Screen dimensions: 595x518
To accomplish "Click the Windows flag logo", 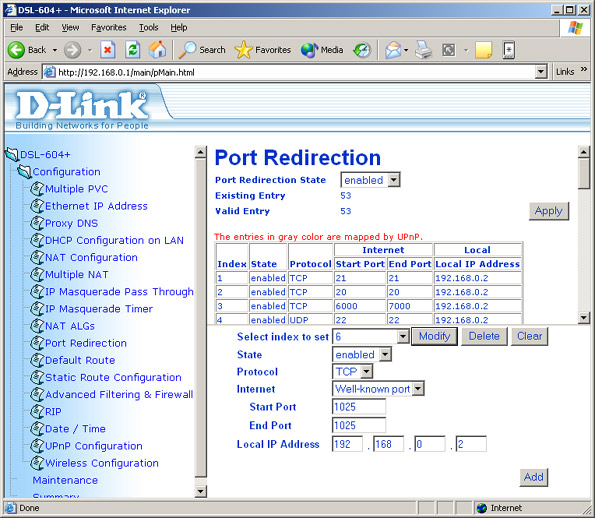I will [575, 28].
